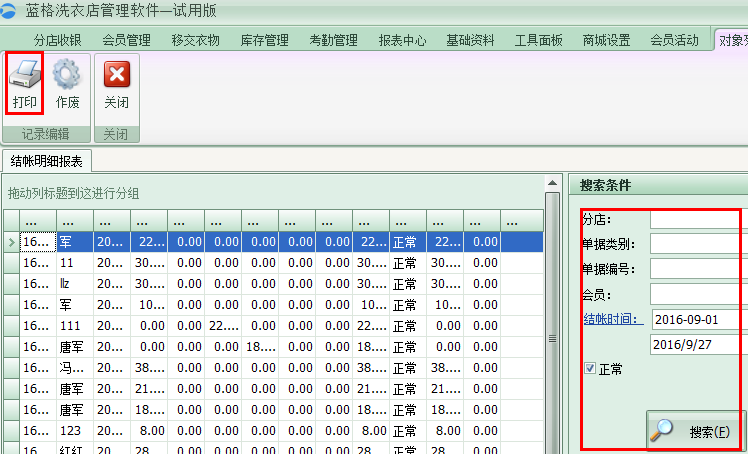Click the 结帐时间 link
Viewport: 748px width, 454px height.
pyautogui.click(x=613, y=319)
